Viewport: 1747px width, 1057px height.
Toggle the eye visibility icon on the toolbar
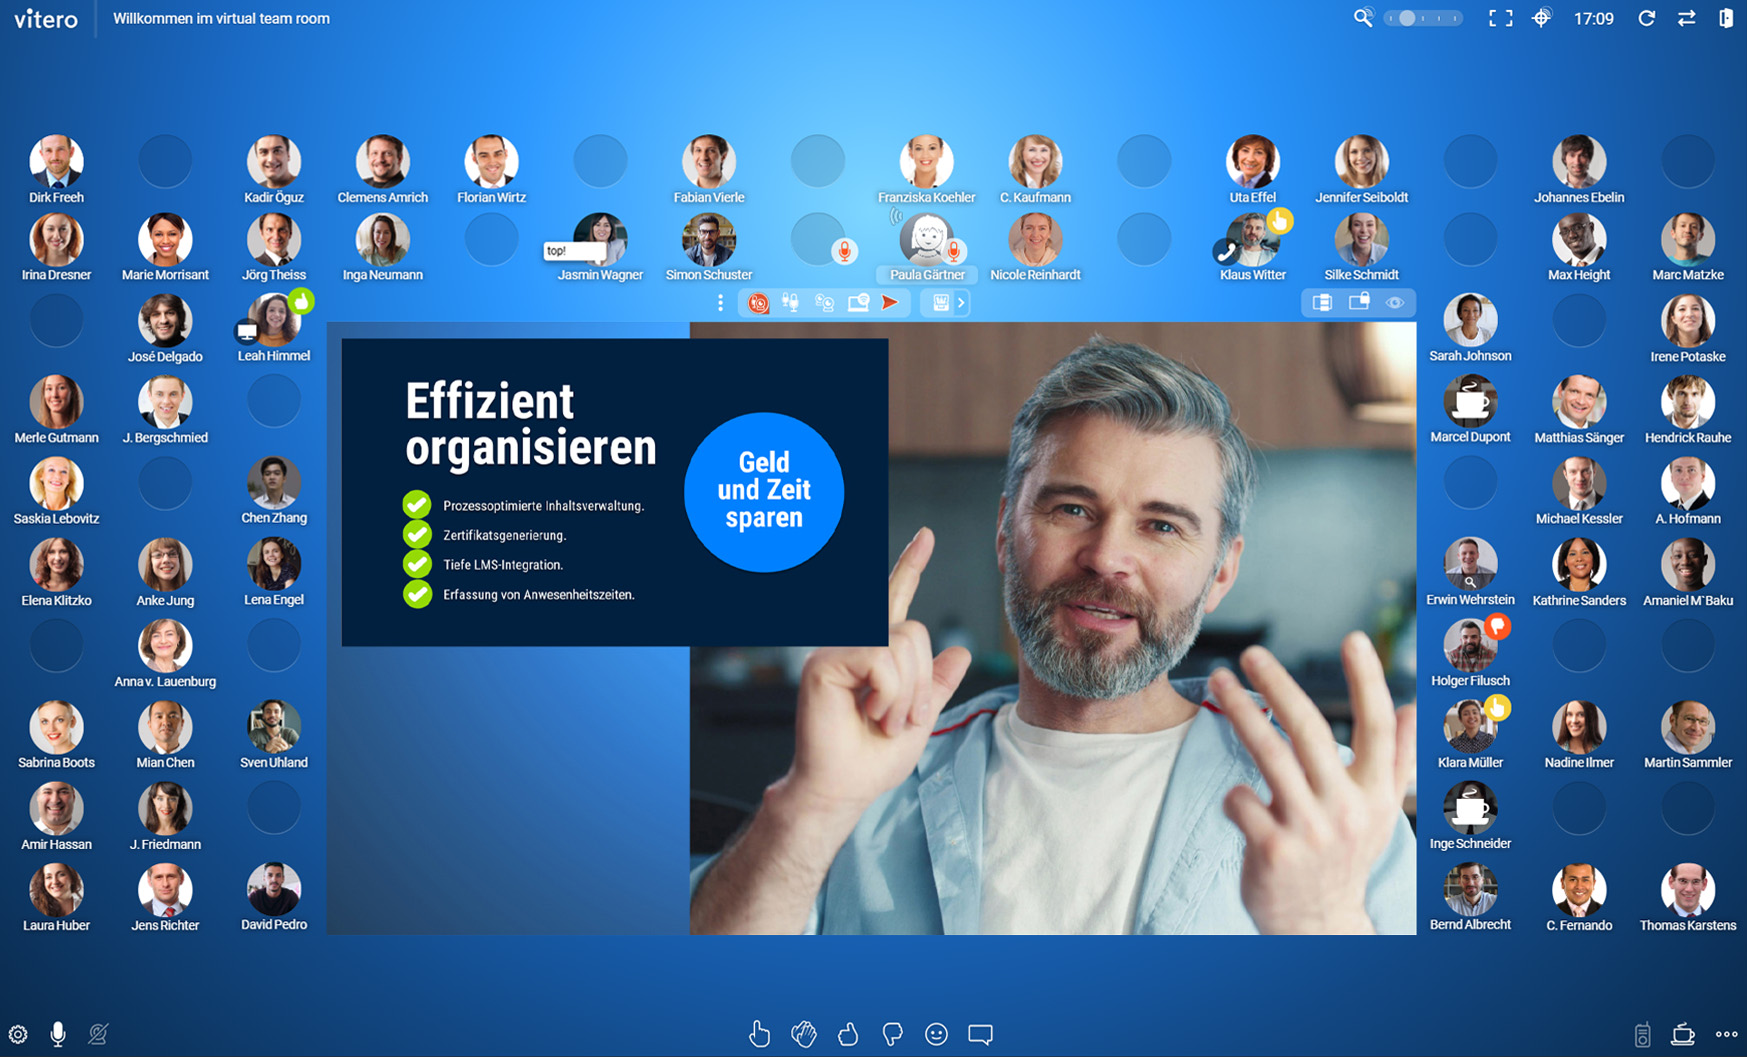click(x=1395, y=302)
